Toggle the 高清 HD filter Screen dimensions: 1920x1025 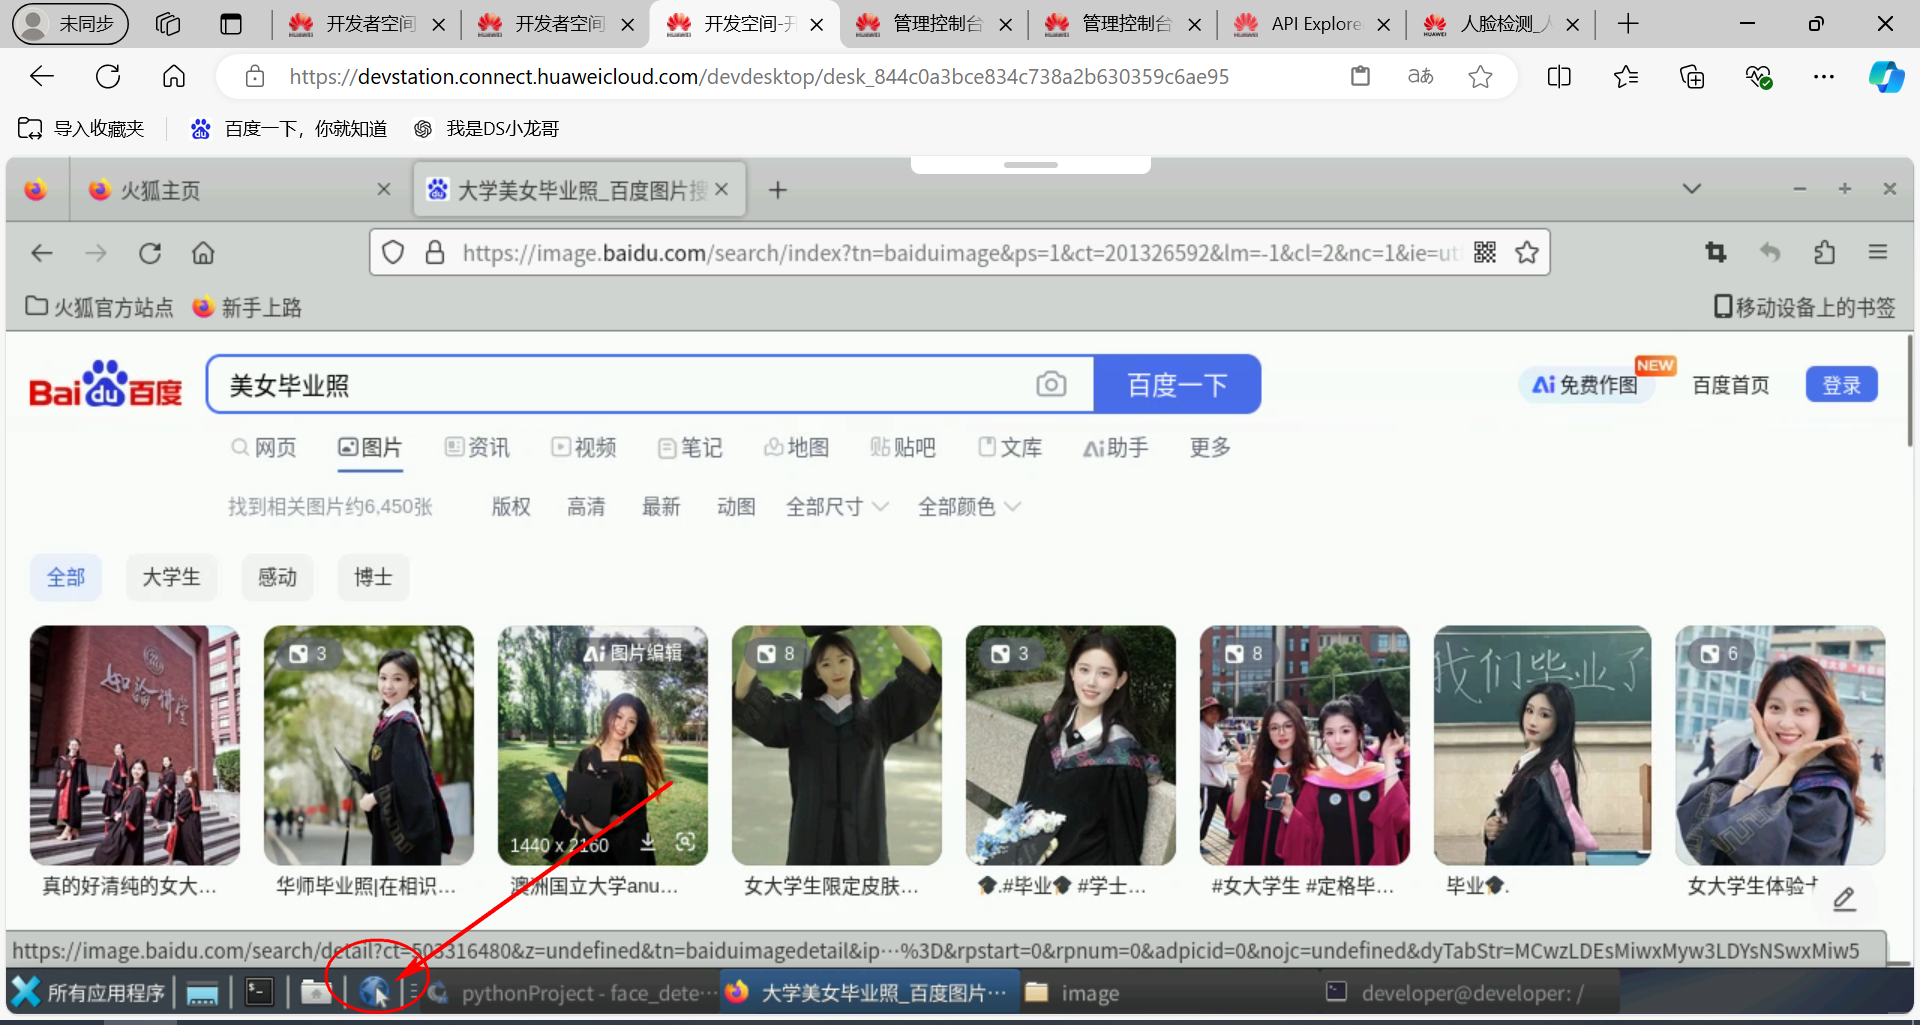[x=586, y=507]
